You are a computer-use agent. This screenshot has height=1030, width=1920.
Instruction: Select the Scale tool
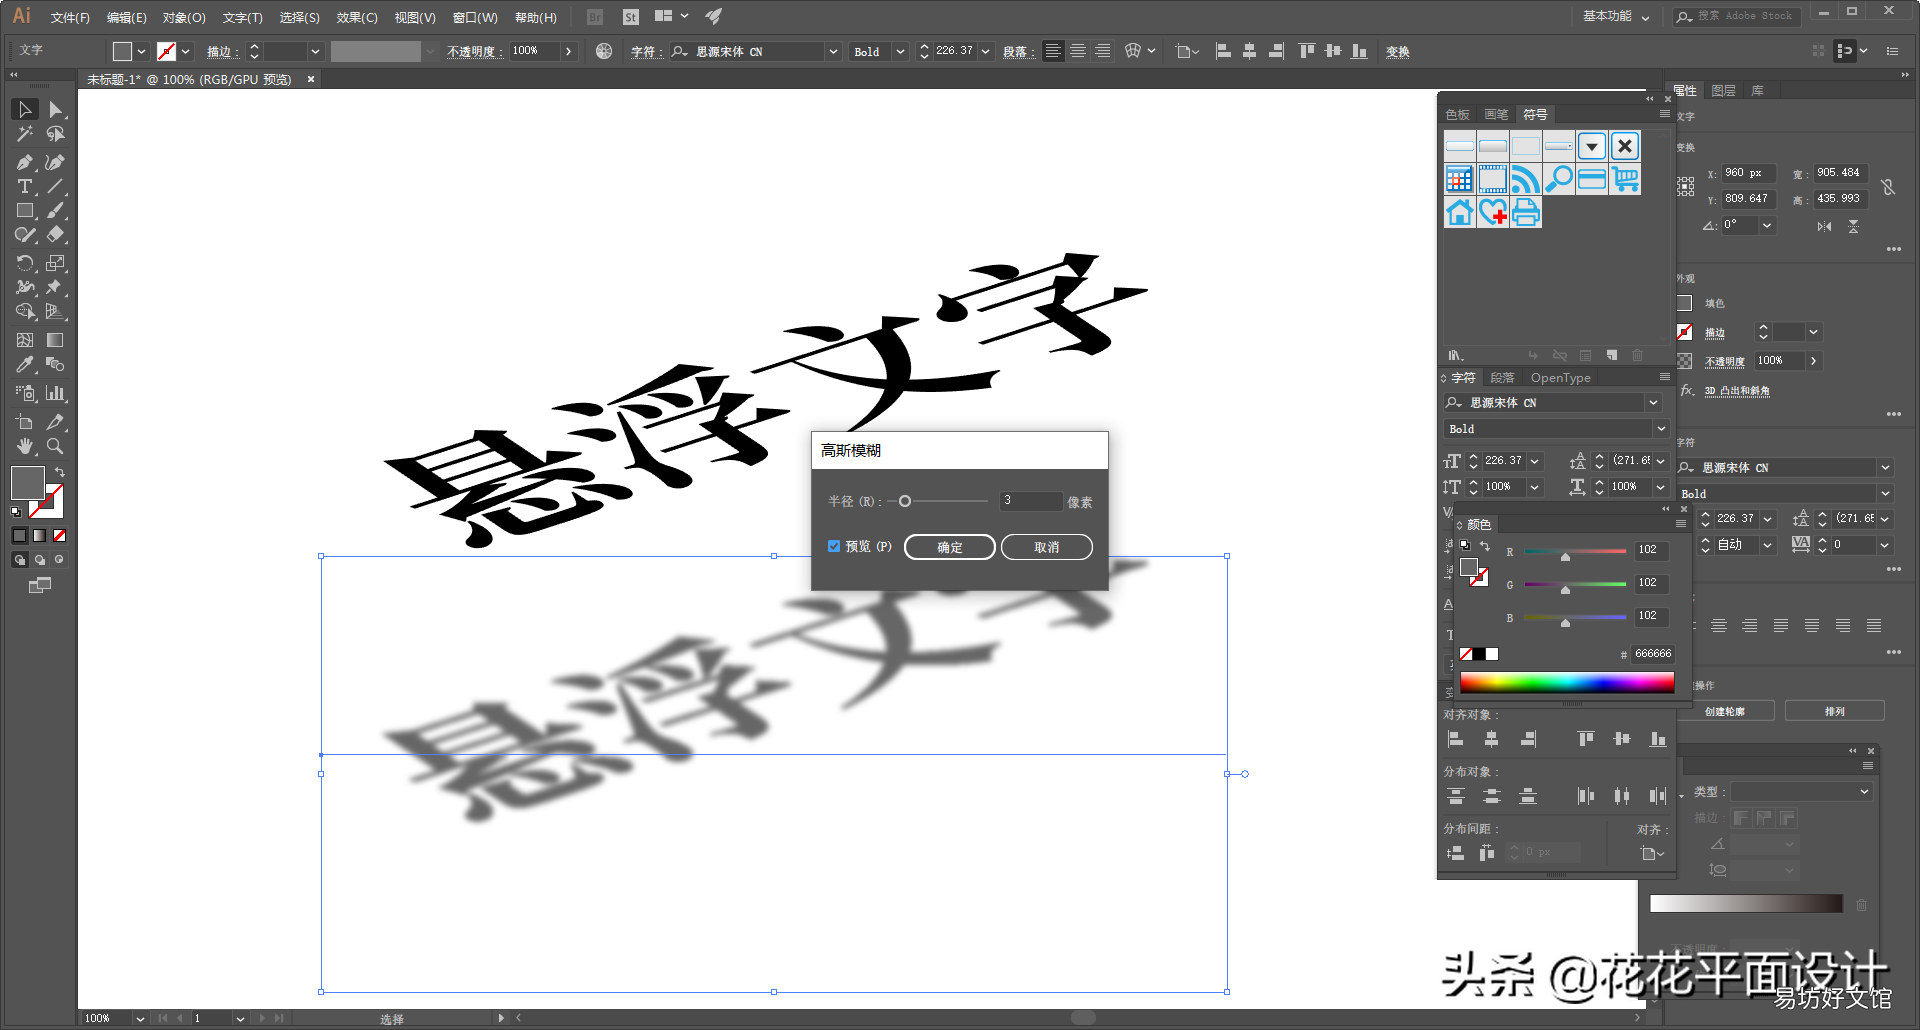coord(56,263)
